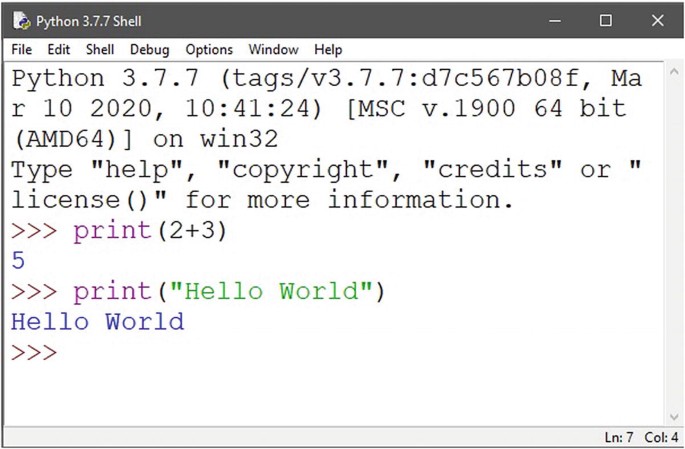Click the Col: 4 status indicator
The height and width of the screenshot is (449, 685).
click(661, 438)
